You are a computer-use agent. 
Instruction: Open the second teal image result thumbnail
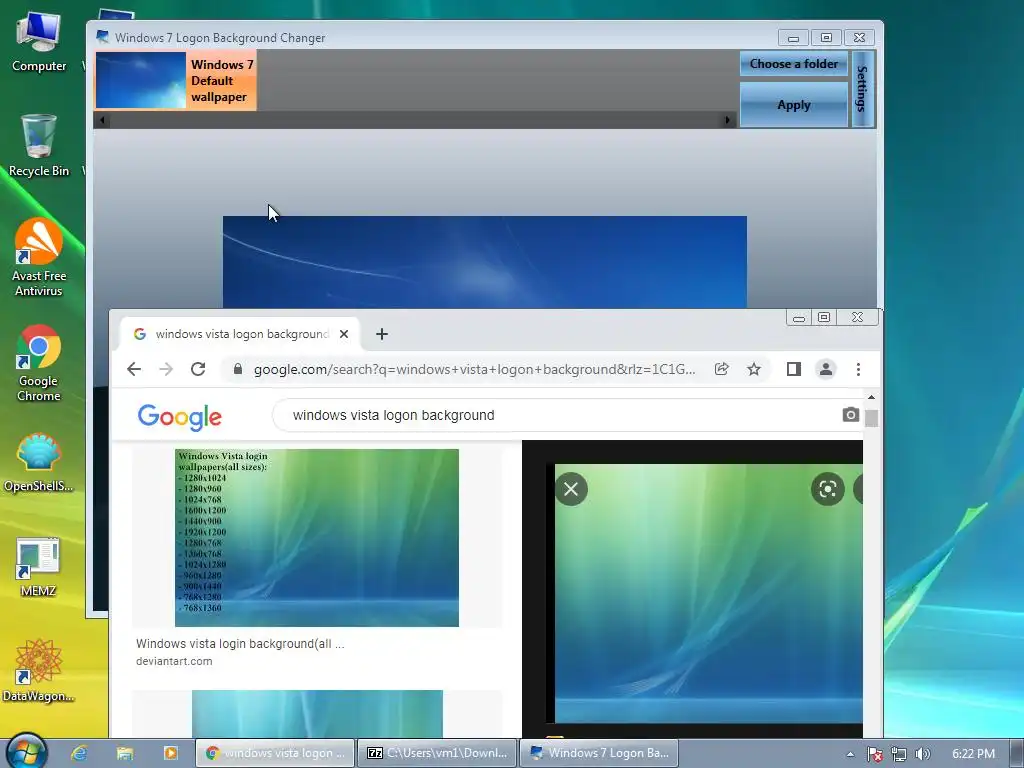[317, 714]
